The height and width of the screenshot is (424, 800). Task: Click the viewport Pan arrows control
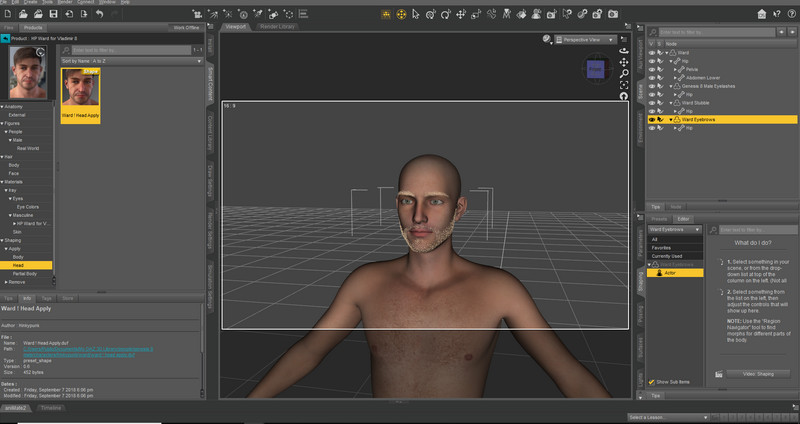point(624,62)
